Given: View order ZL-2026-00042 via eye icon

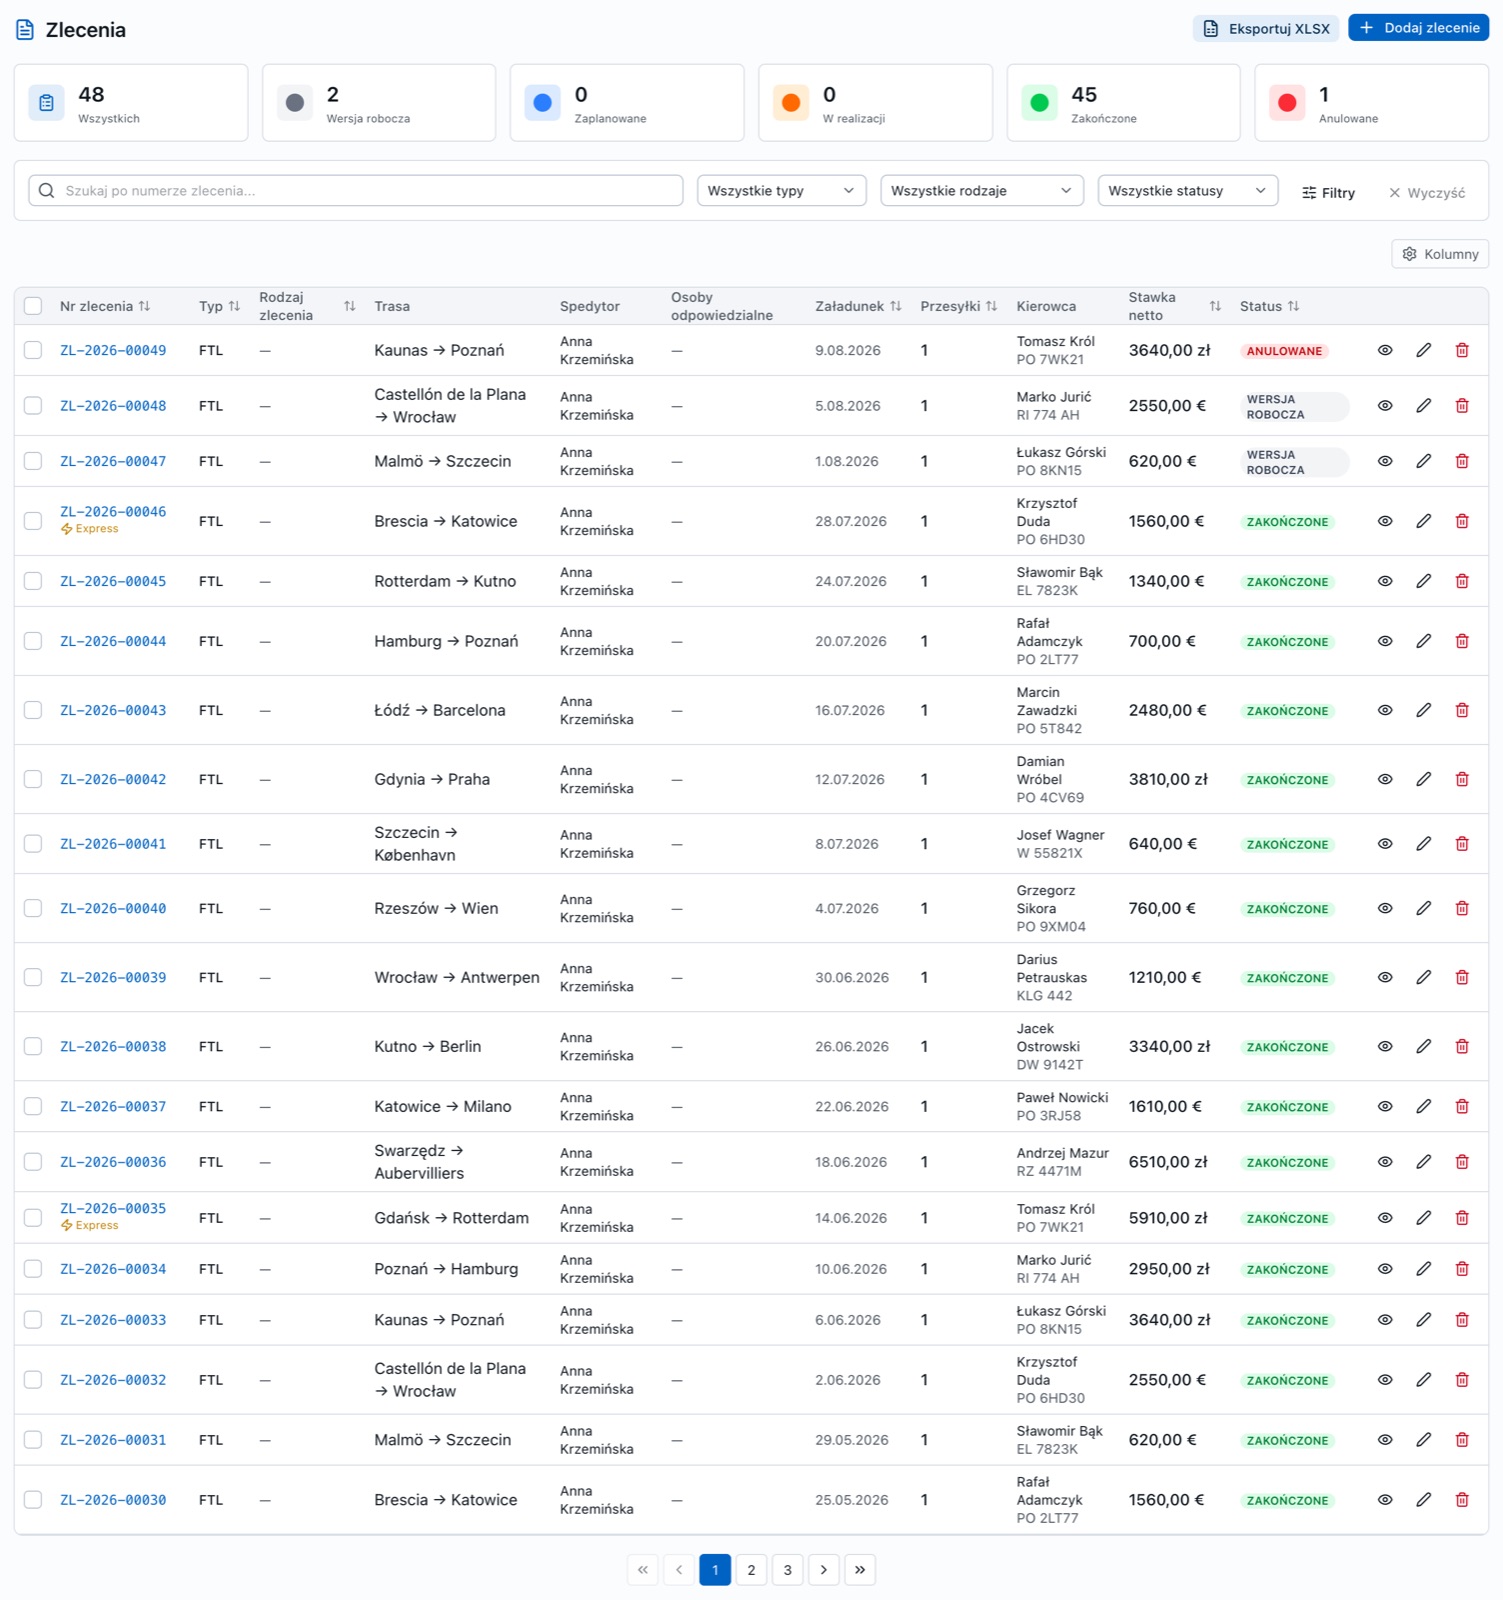Looking at the screenshot, I should (x=1385, y=779).
